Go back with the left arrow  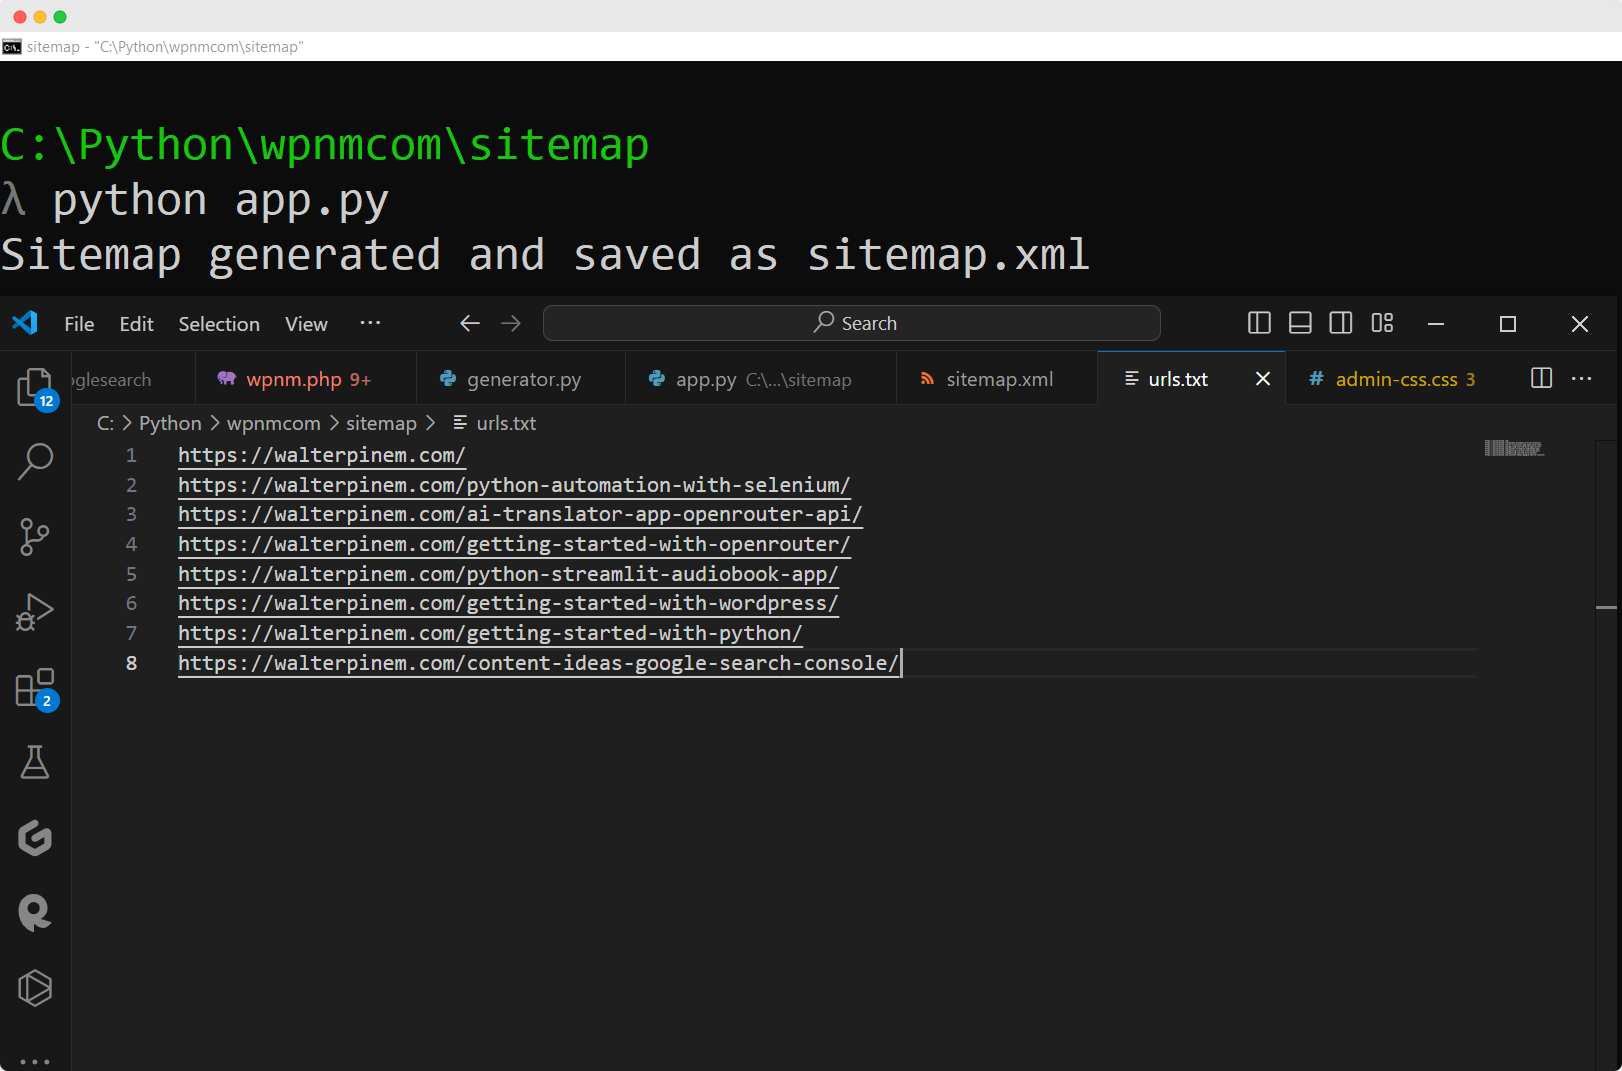coord(470,323)
